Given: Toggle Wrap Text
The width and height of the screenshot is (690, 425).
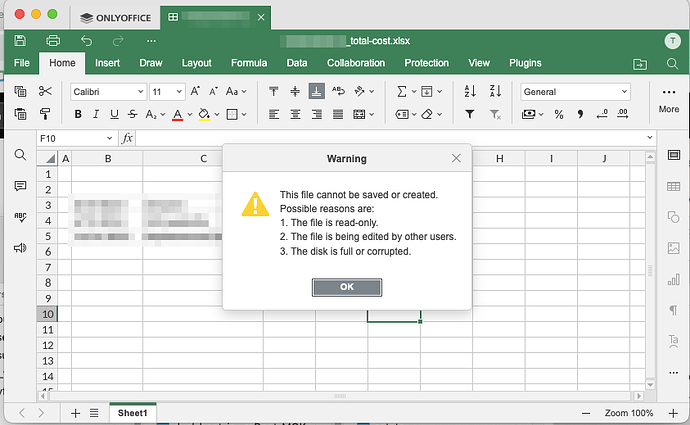Looking at the screenshot, I should (338, 92).
